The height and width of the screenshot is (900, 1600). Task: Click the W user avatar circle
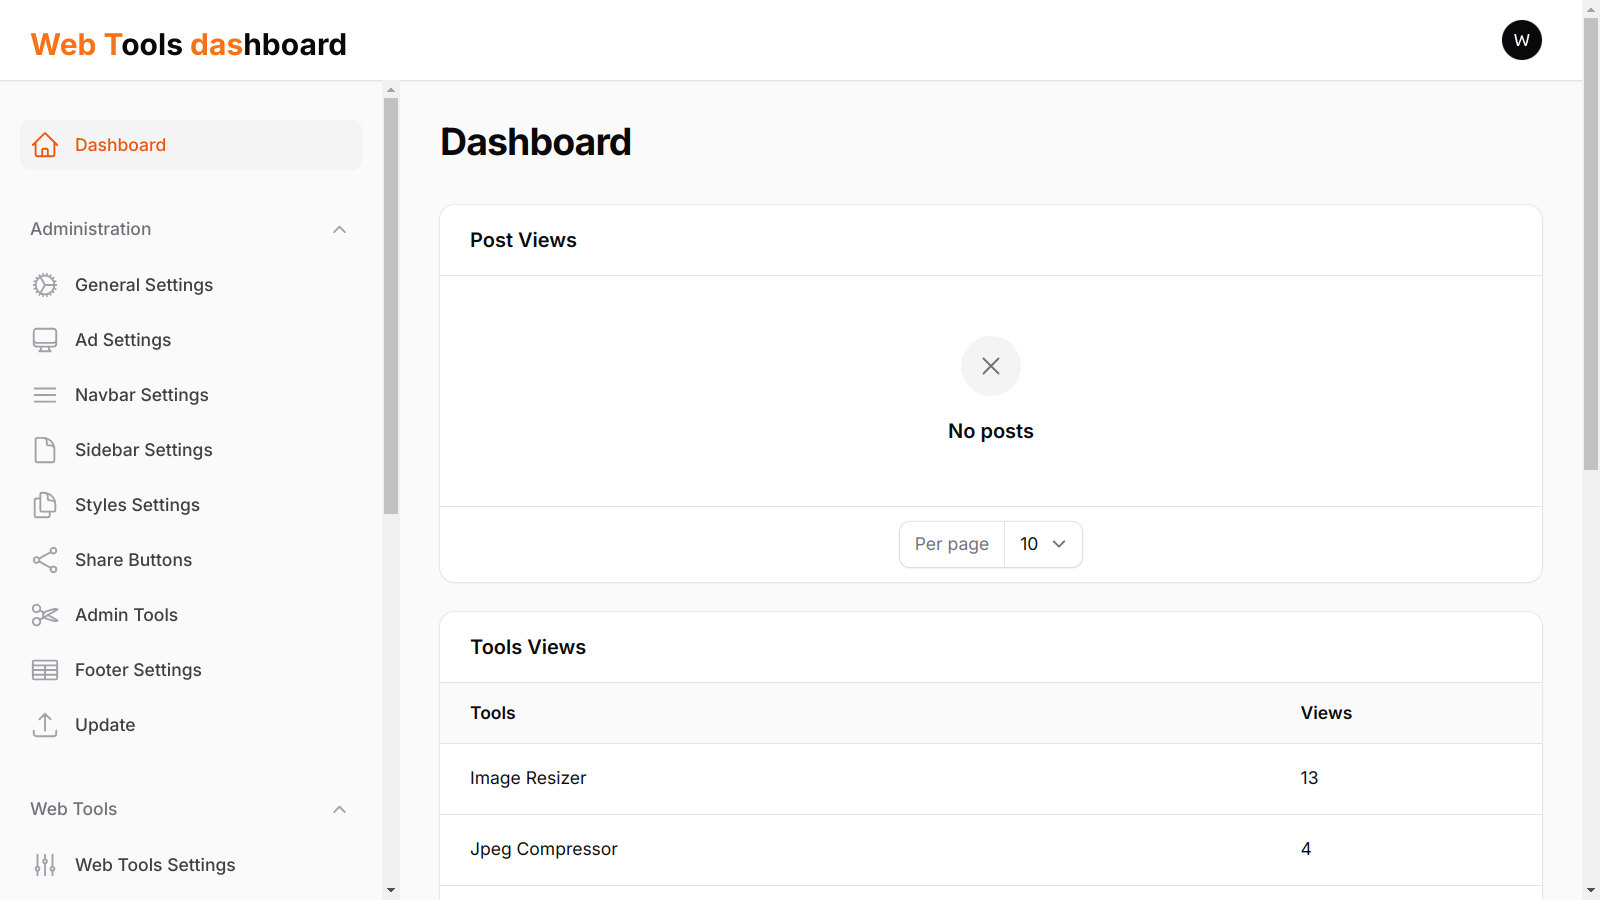[1521, 40]
